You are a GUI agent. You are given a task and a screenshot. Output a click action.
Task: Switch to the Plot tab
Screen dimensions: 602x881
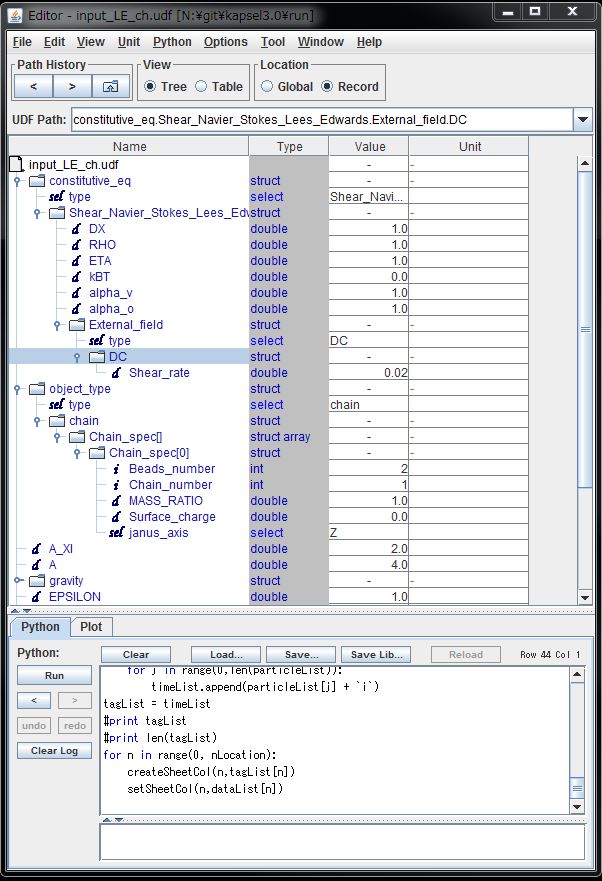(x=91, y=627)
